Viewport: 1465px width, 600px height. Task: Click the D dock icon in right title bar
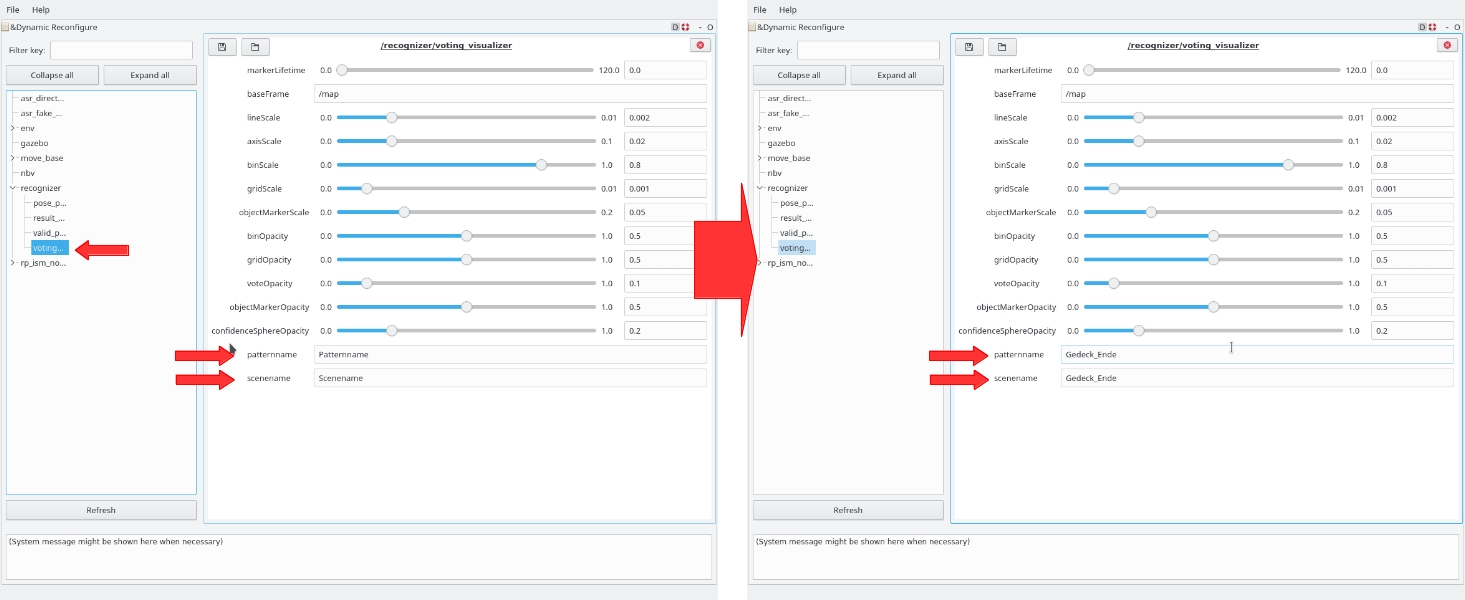tap(1422, 27)
